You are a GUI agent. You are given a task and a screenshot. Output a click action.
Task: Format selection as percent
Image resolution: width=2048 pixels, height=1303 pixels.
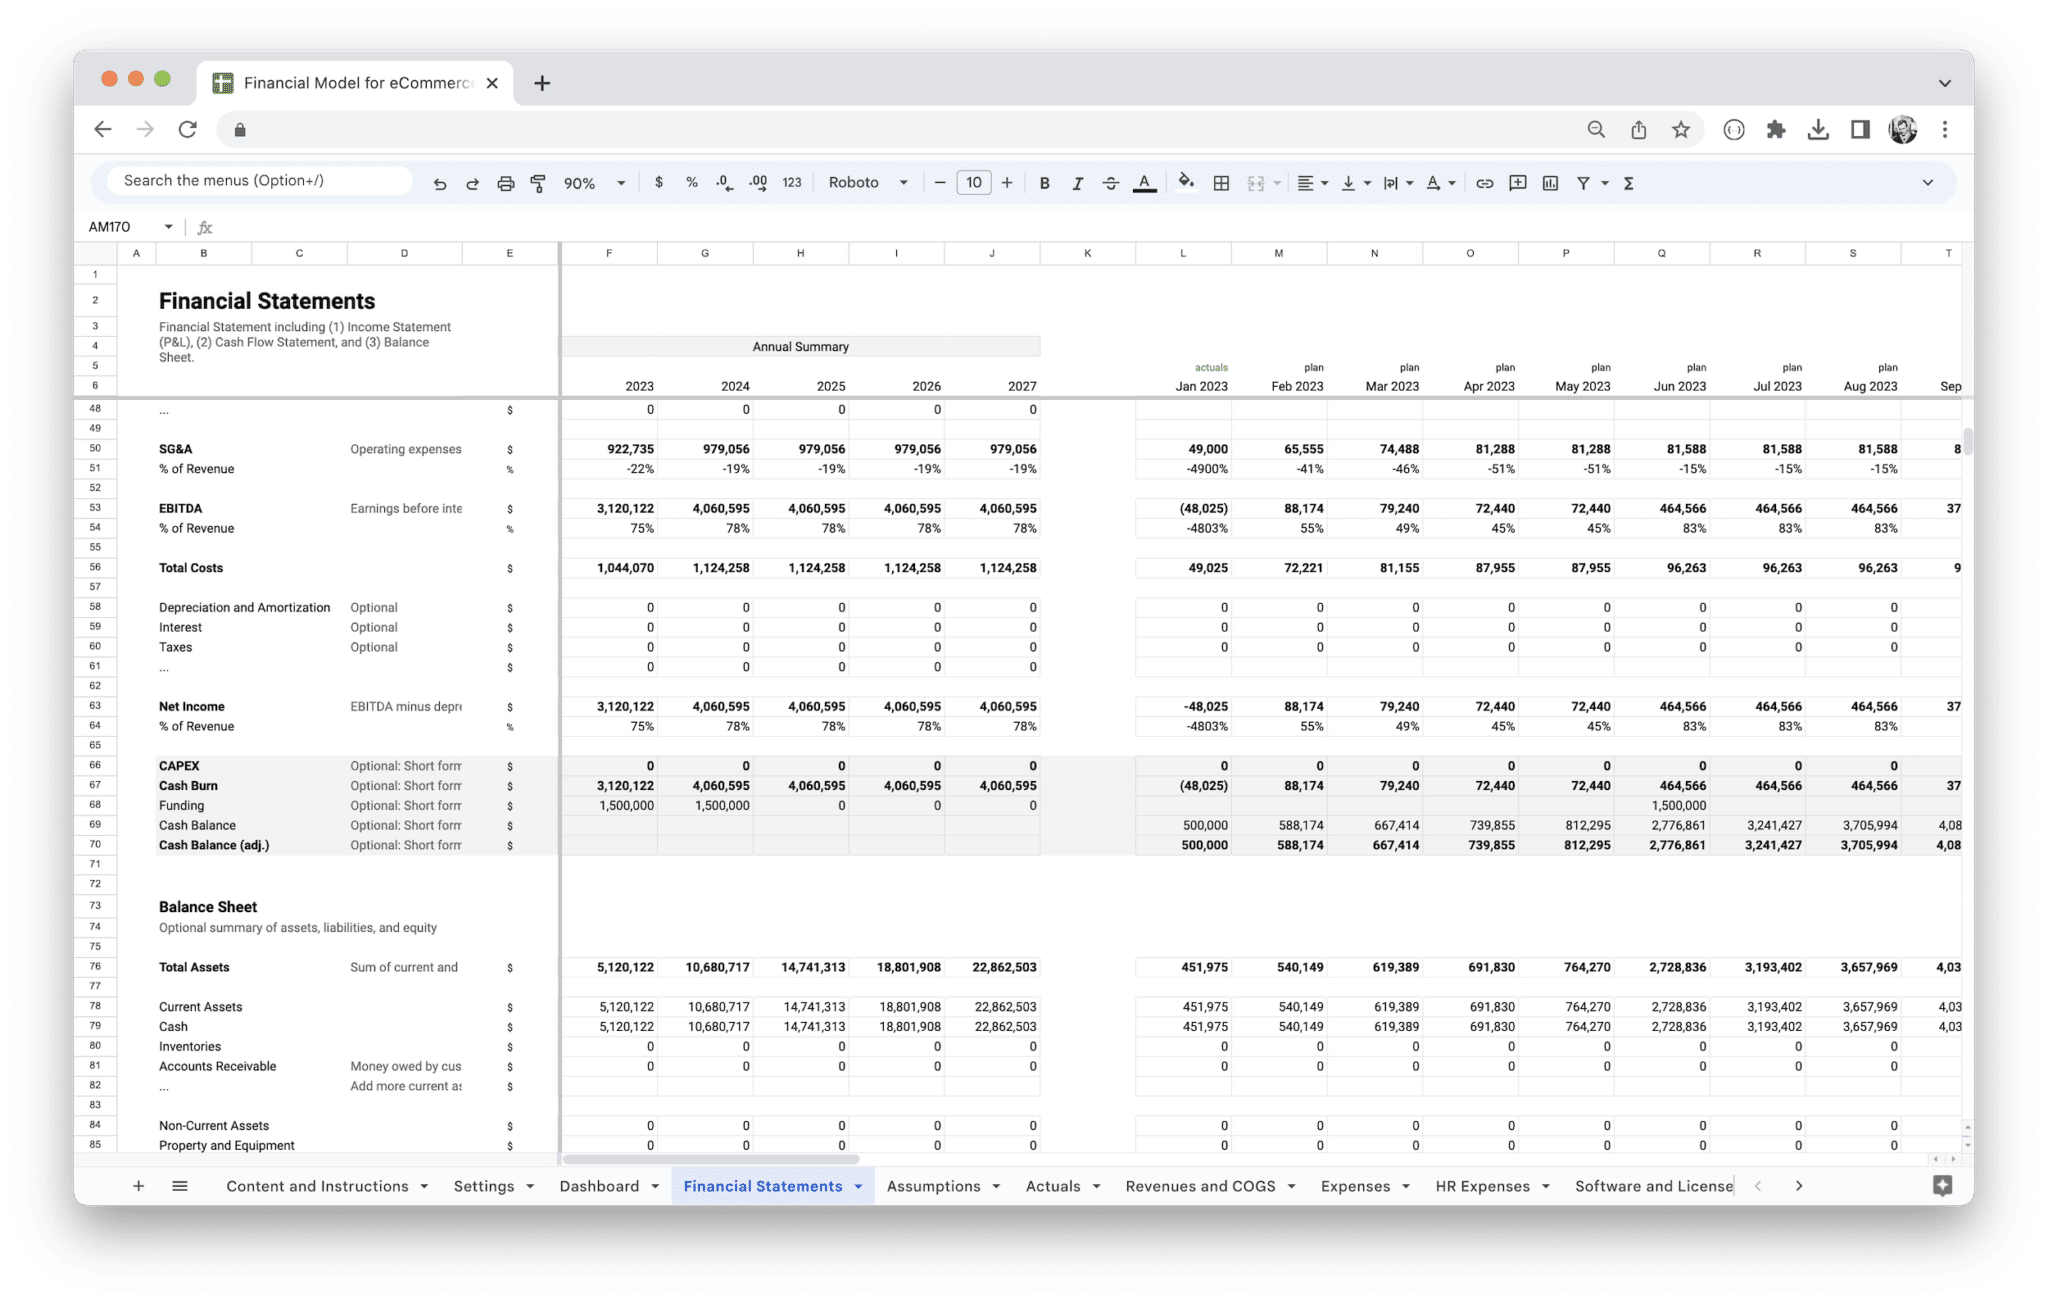click(x=691, y=182)
